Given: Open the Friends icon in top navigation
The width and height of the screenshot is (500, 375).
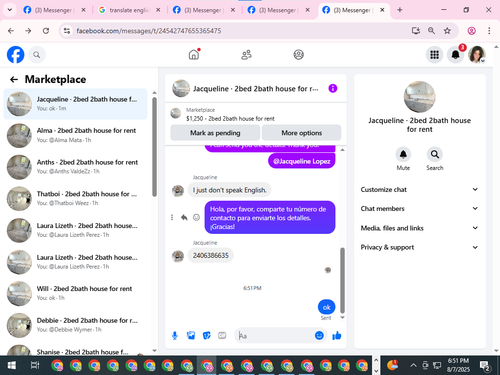Looking at the screenshot, I should pos(246,54).
